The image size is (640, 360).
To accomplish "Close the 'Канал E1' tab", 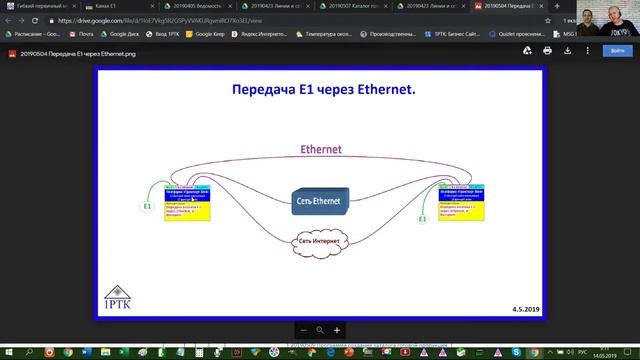I will pyautogui.click(x=152, y=6).
